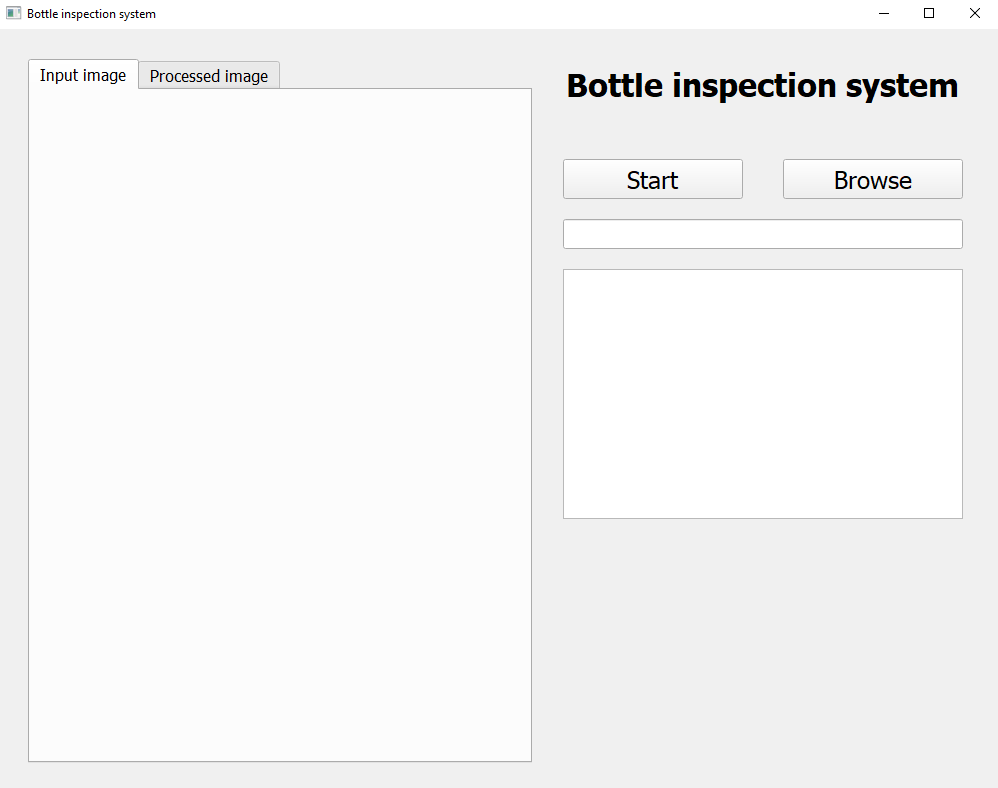The image size is (998, 788).
Task: Start the bottle inspection process
Action: point(652,179)
